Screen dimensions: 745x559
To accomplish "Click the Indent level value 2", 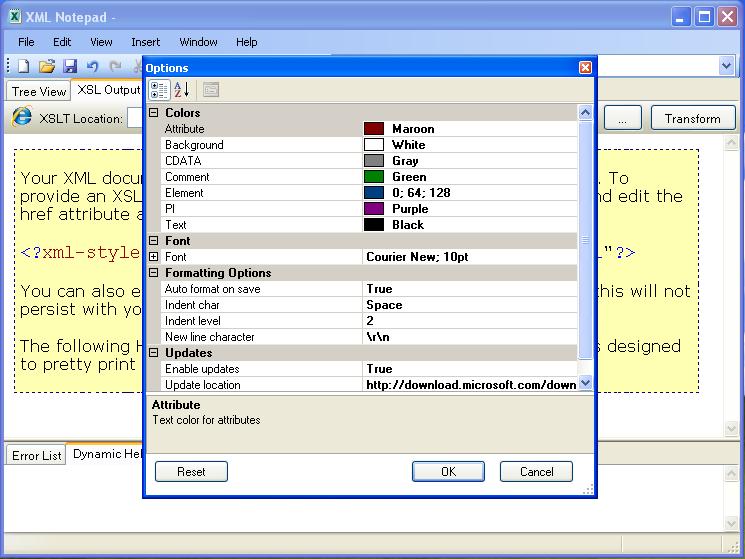I will pos(370,321).
